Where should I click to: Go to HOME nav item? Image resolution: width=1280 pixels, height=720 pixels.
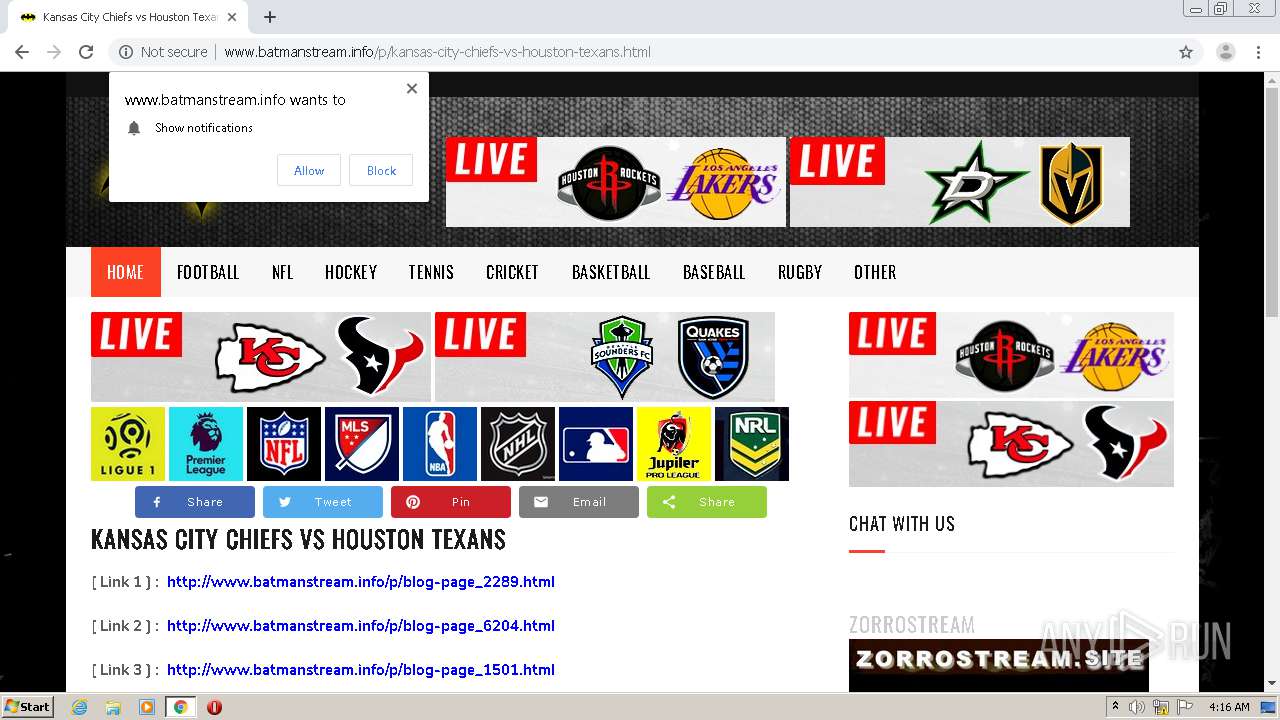point(126,272)
